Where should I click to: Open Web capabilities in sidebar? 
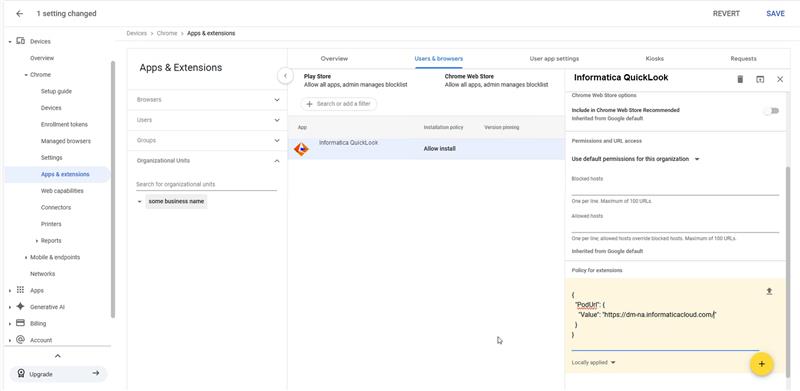pyautogui.click(x=62, y=191)
